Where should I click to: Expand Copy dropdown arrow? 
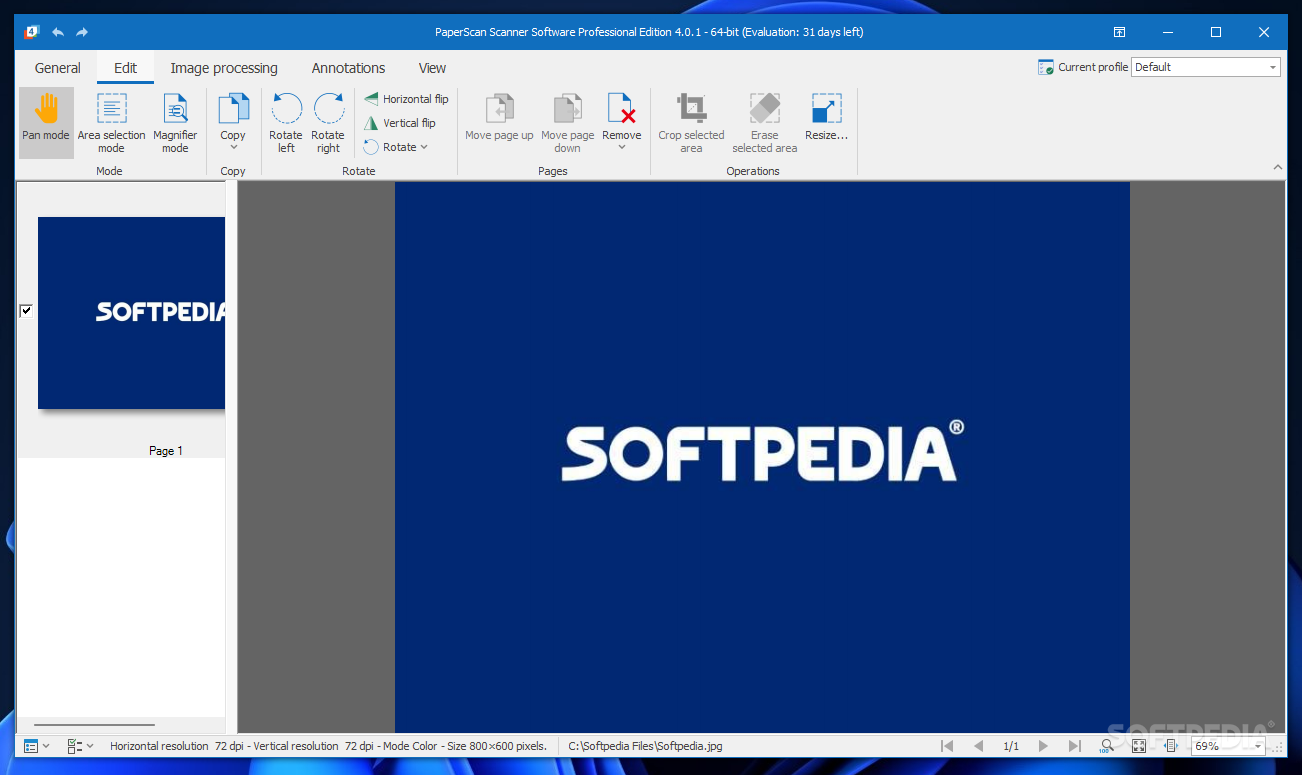pos(233,148)
